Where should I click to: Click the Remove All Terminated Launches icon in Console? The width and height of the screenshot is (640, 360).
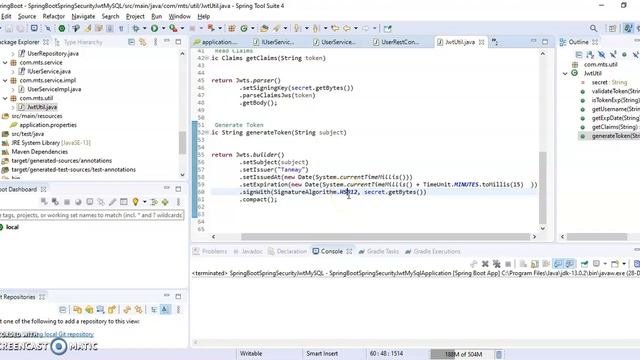click(x=497, y=264)
